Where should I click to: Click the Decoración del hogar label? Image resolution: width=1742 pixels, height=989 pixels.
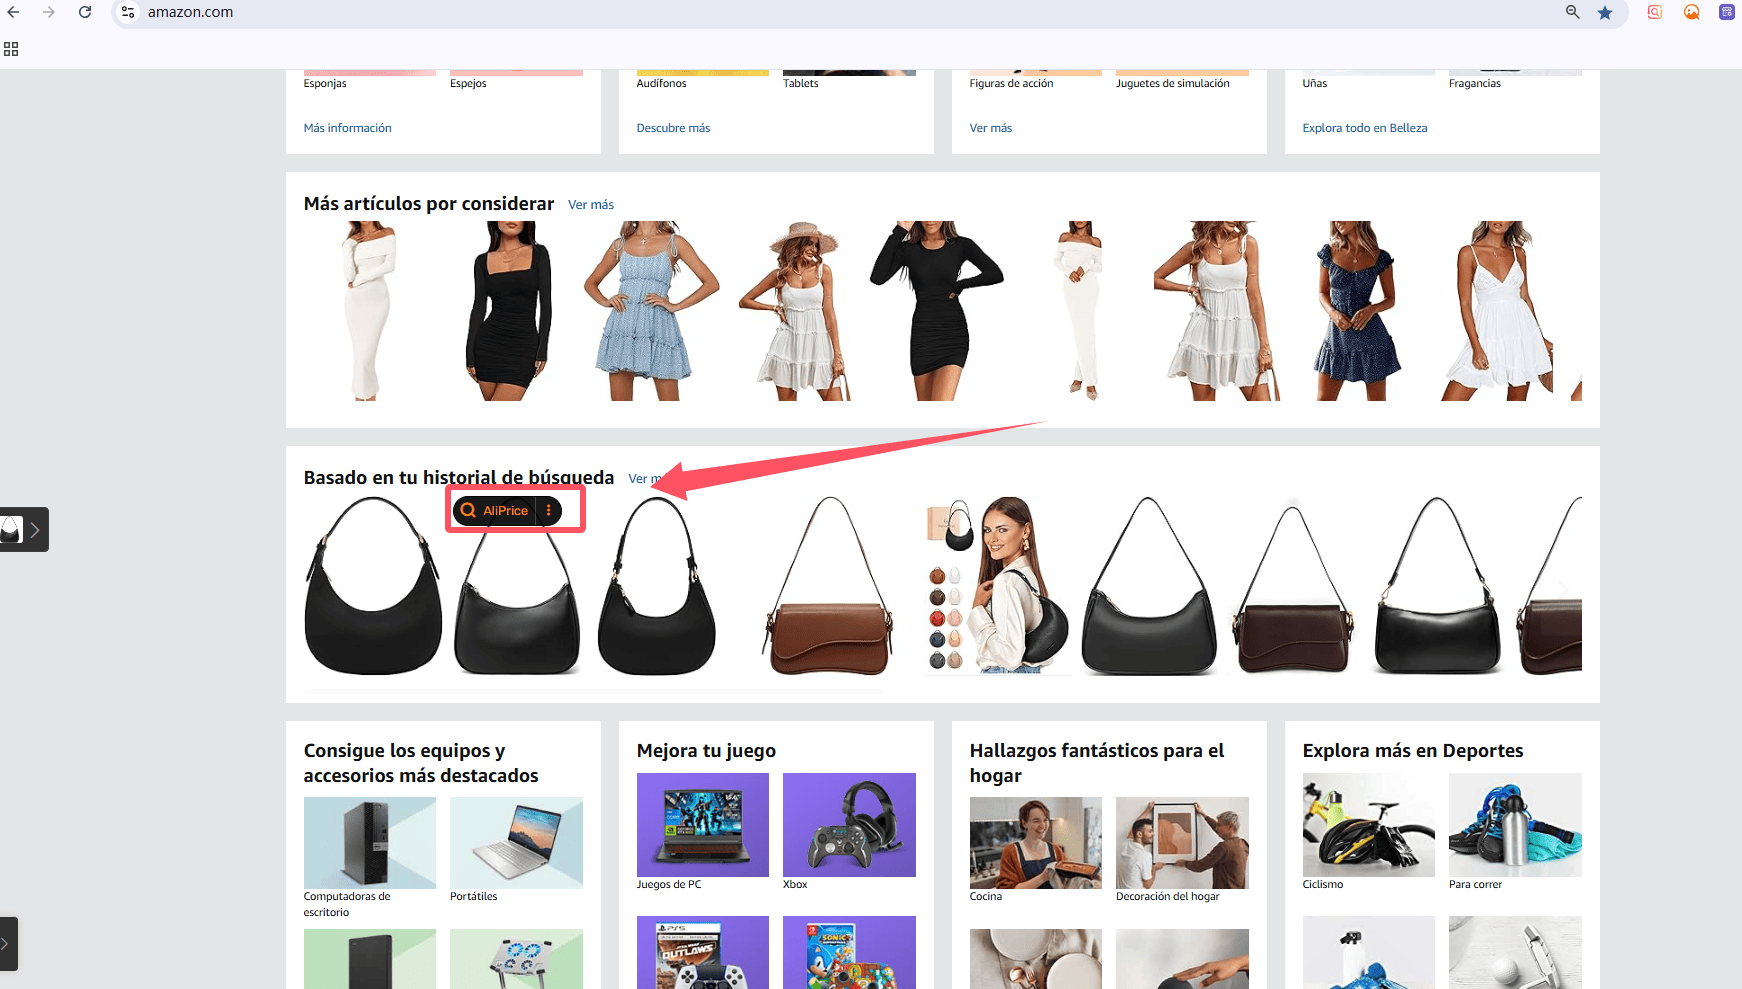[1168, 896]
